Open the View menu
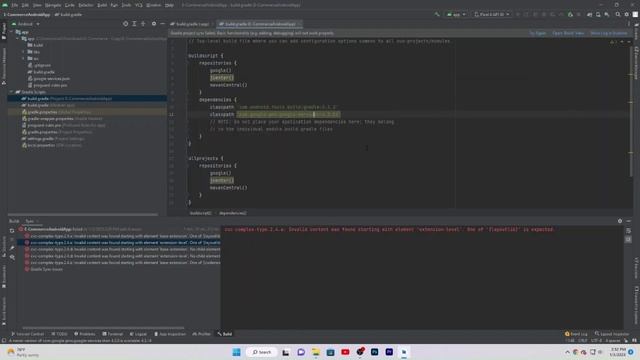The image size is (640, 360). click(x=37, y=5)
